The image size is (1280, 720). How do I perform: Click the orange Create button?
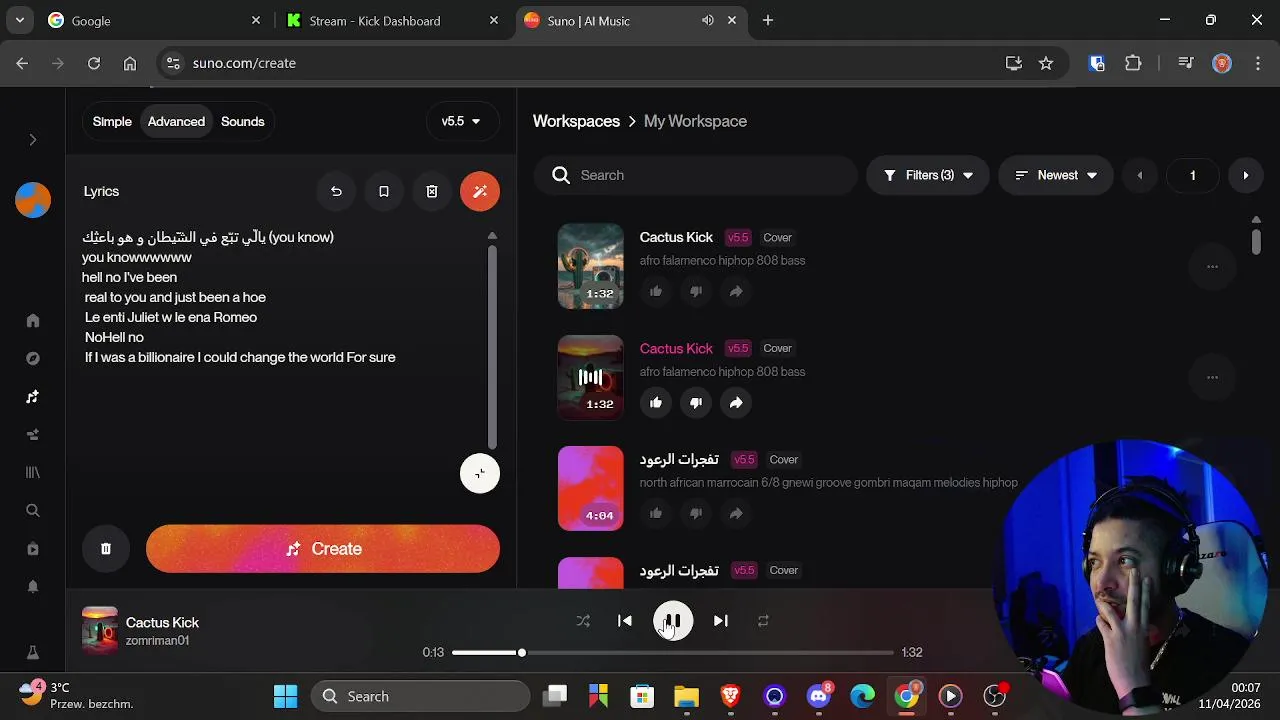pyautogui.click(x=323, y=549)
